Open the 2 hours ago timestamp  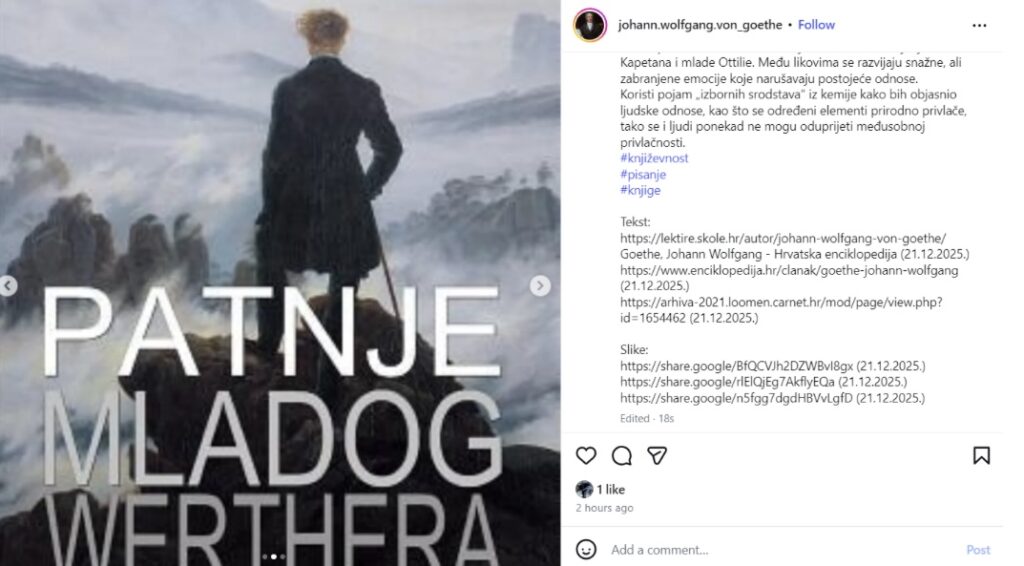(x=605, y=508)
